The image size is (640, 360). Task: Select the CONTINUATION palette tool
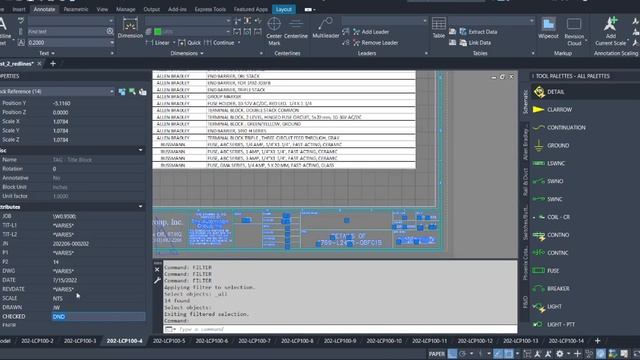(559, 127)
